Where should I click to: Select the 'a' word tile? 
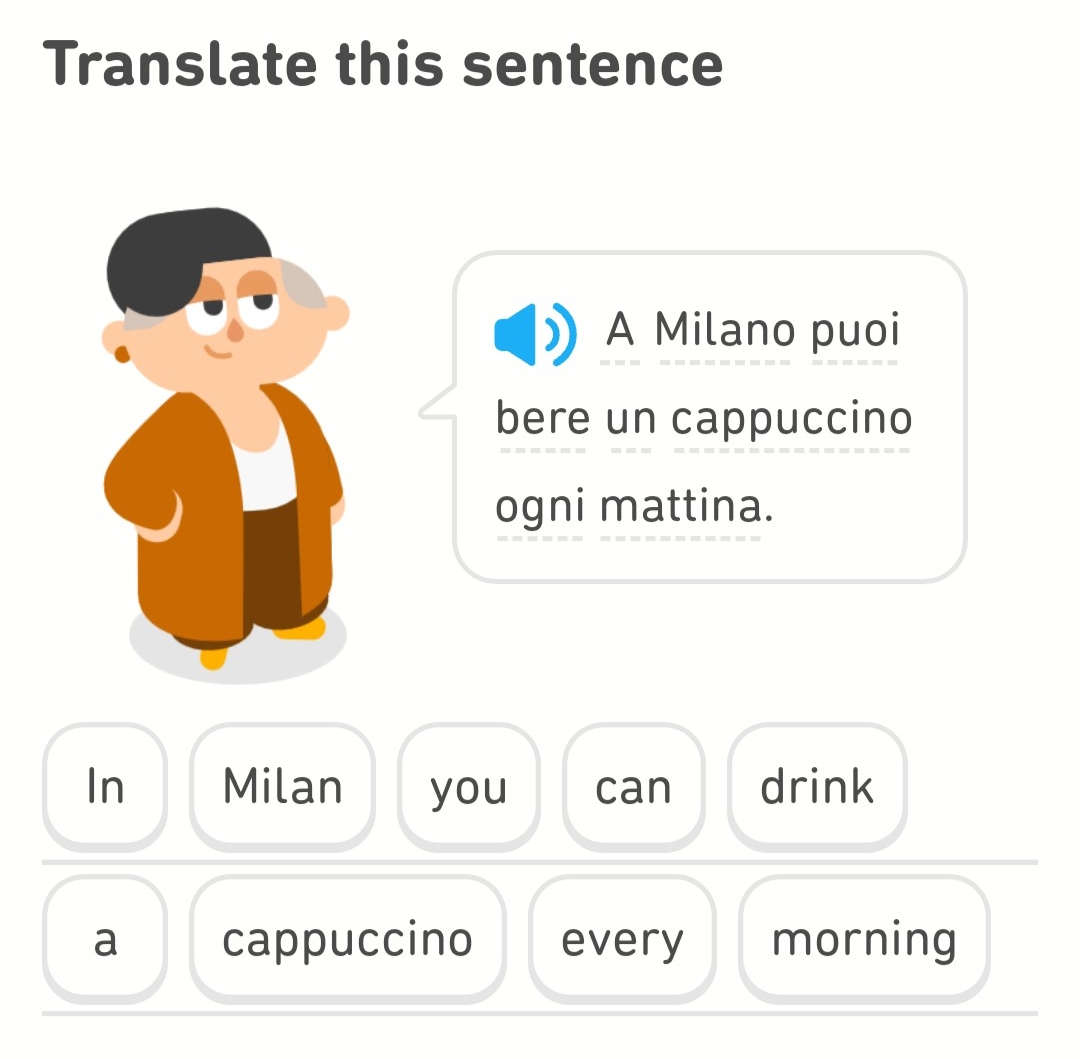[105, 940]
